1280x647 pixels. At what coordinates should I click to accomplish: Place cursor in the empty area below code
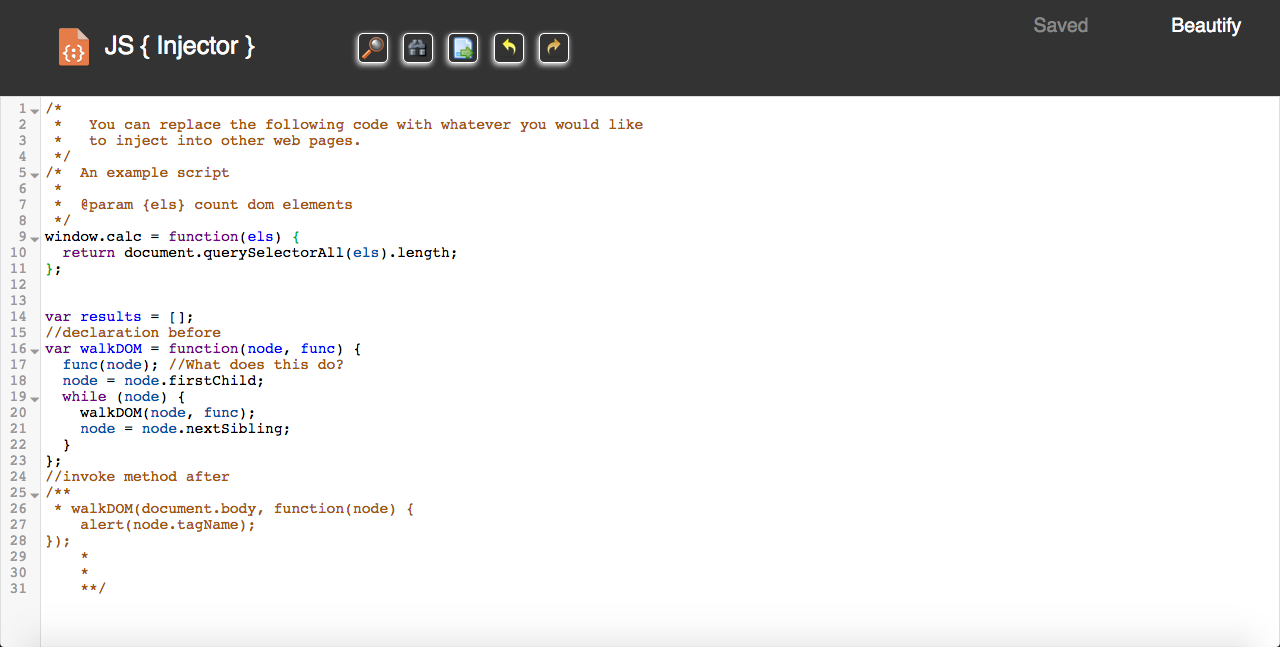(400, 620)
